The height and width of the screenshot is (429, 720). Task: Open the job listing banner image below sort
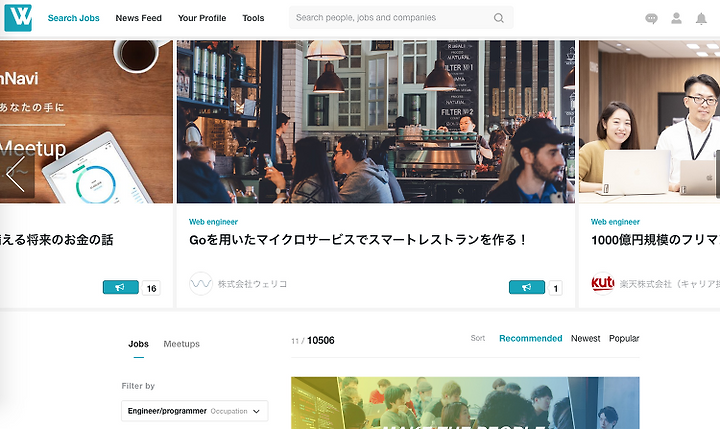(x=465, y=403)
